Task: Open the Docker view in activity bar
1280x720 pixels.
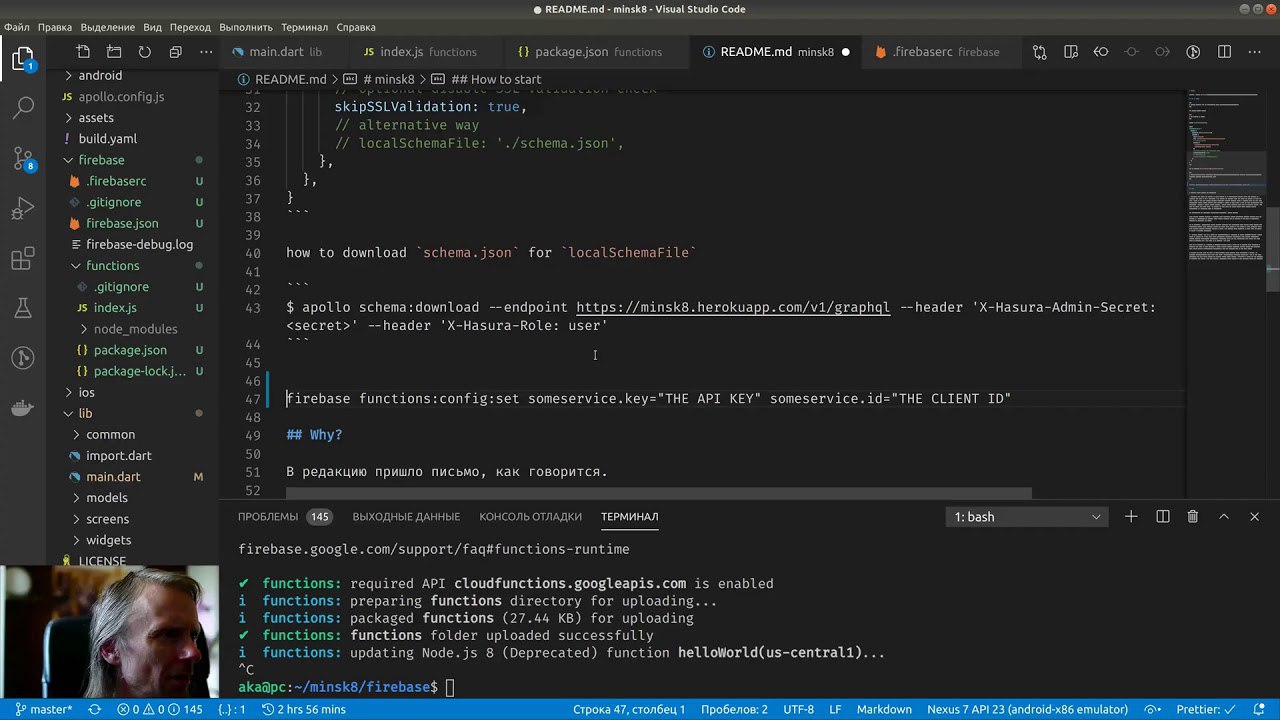Action: coord(23,409)
